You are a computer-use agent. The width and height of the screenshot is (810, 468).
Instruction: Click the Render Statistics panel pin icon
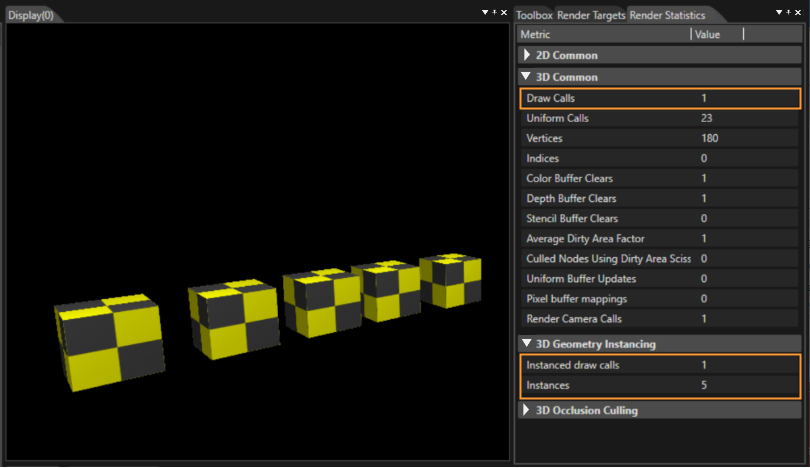(x=788, y=12)
